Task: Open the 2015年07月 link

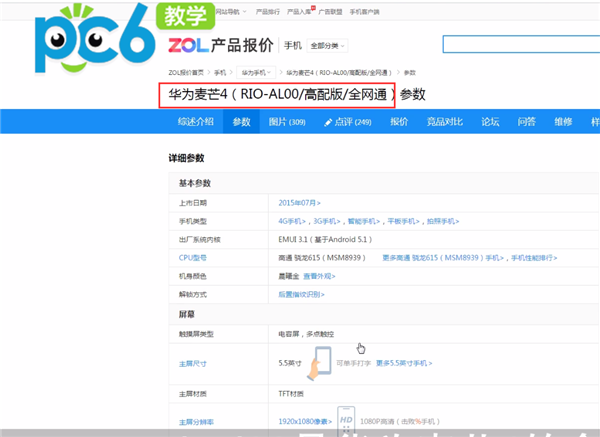Action: [299, 203]
